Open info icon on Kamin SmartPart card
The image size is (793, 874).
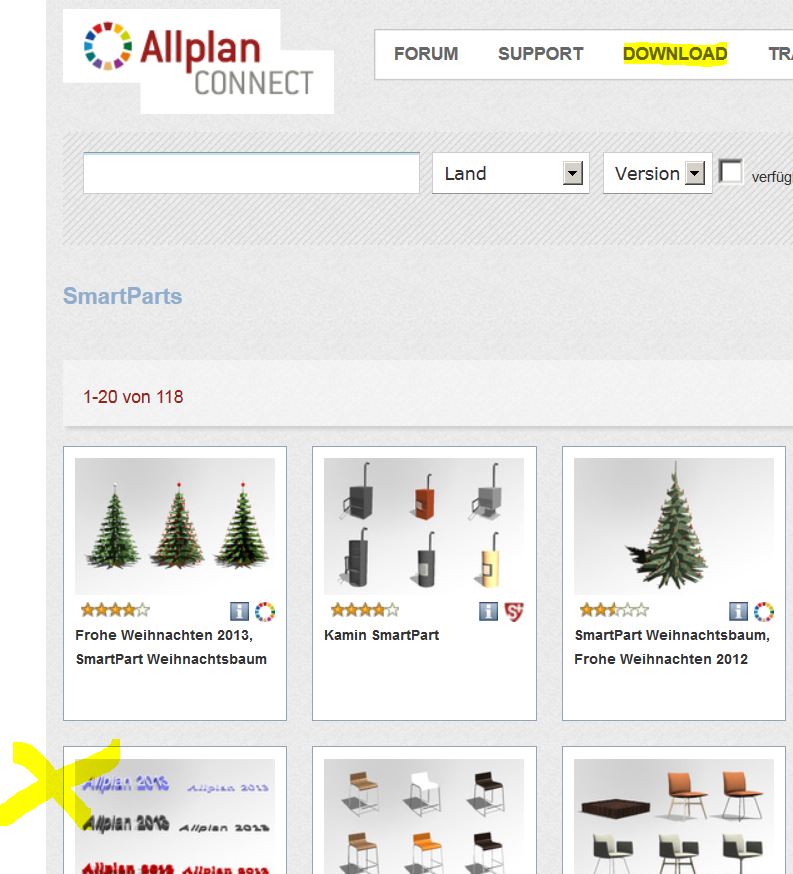(489, 611)
